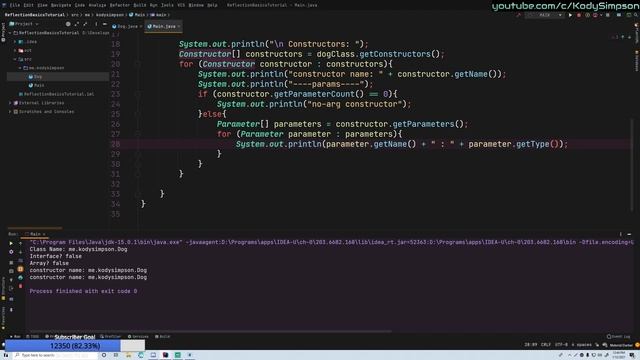Viewport: 640px width, 360px height.
Task: Click Search Everywhere magnifier icon
Action: click(x=636, y=15)
